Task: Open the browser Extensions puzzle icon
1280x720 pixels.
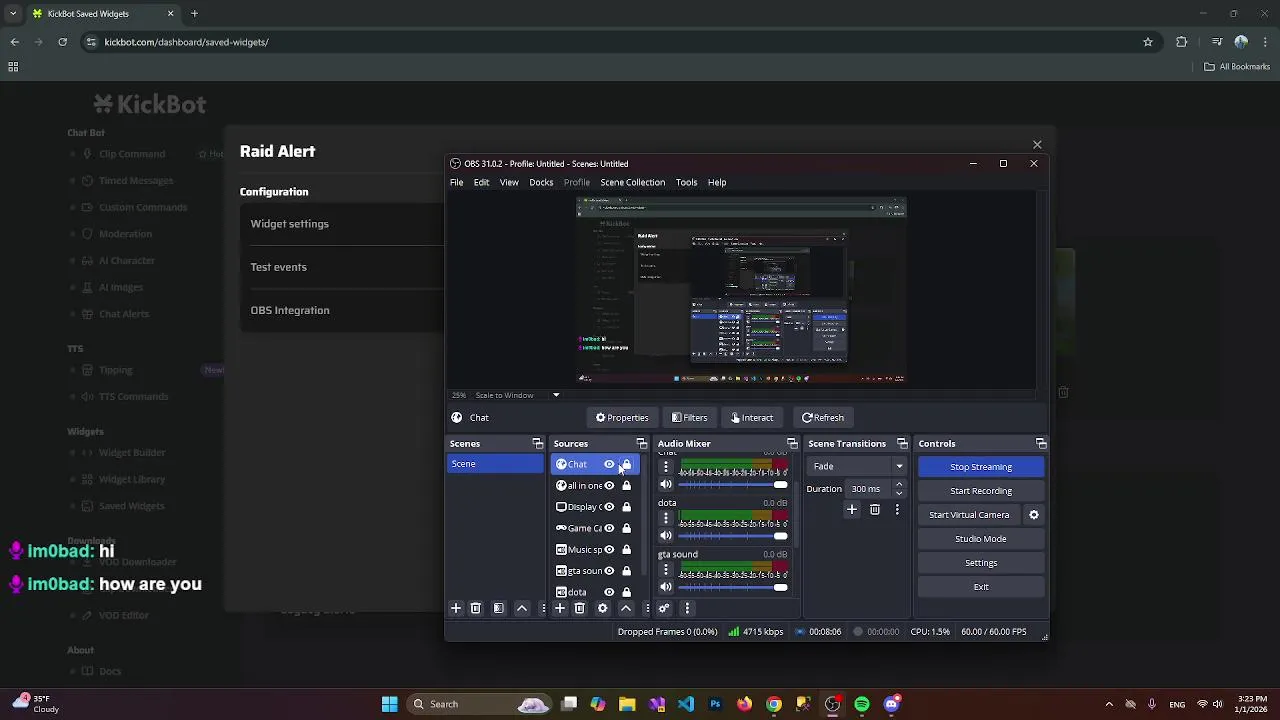Action: [x=1182, y=42]
